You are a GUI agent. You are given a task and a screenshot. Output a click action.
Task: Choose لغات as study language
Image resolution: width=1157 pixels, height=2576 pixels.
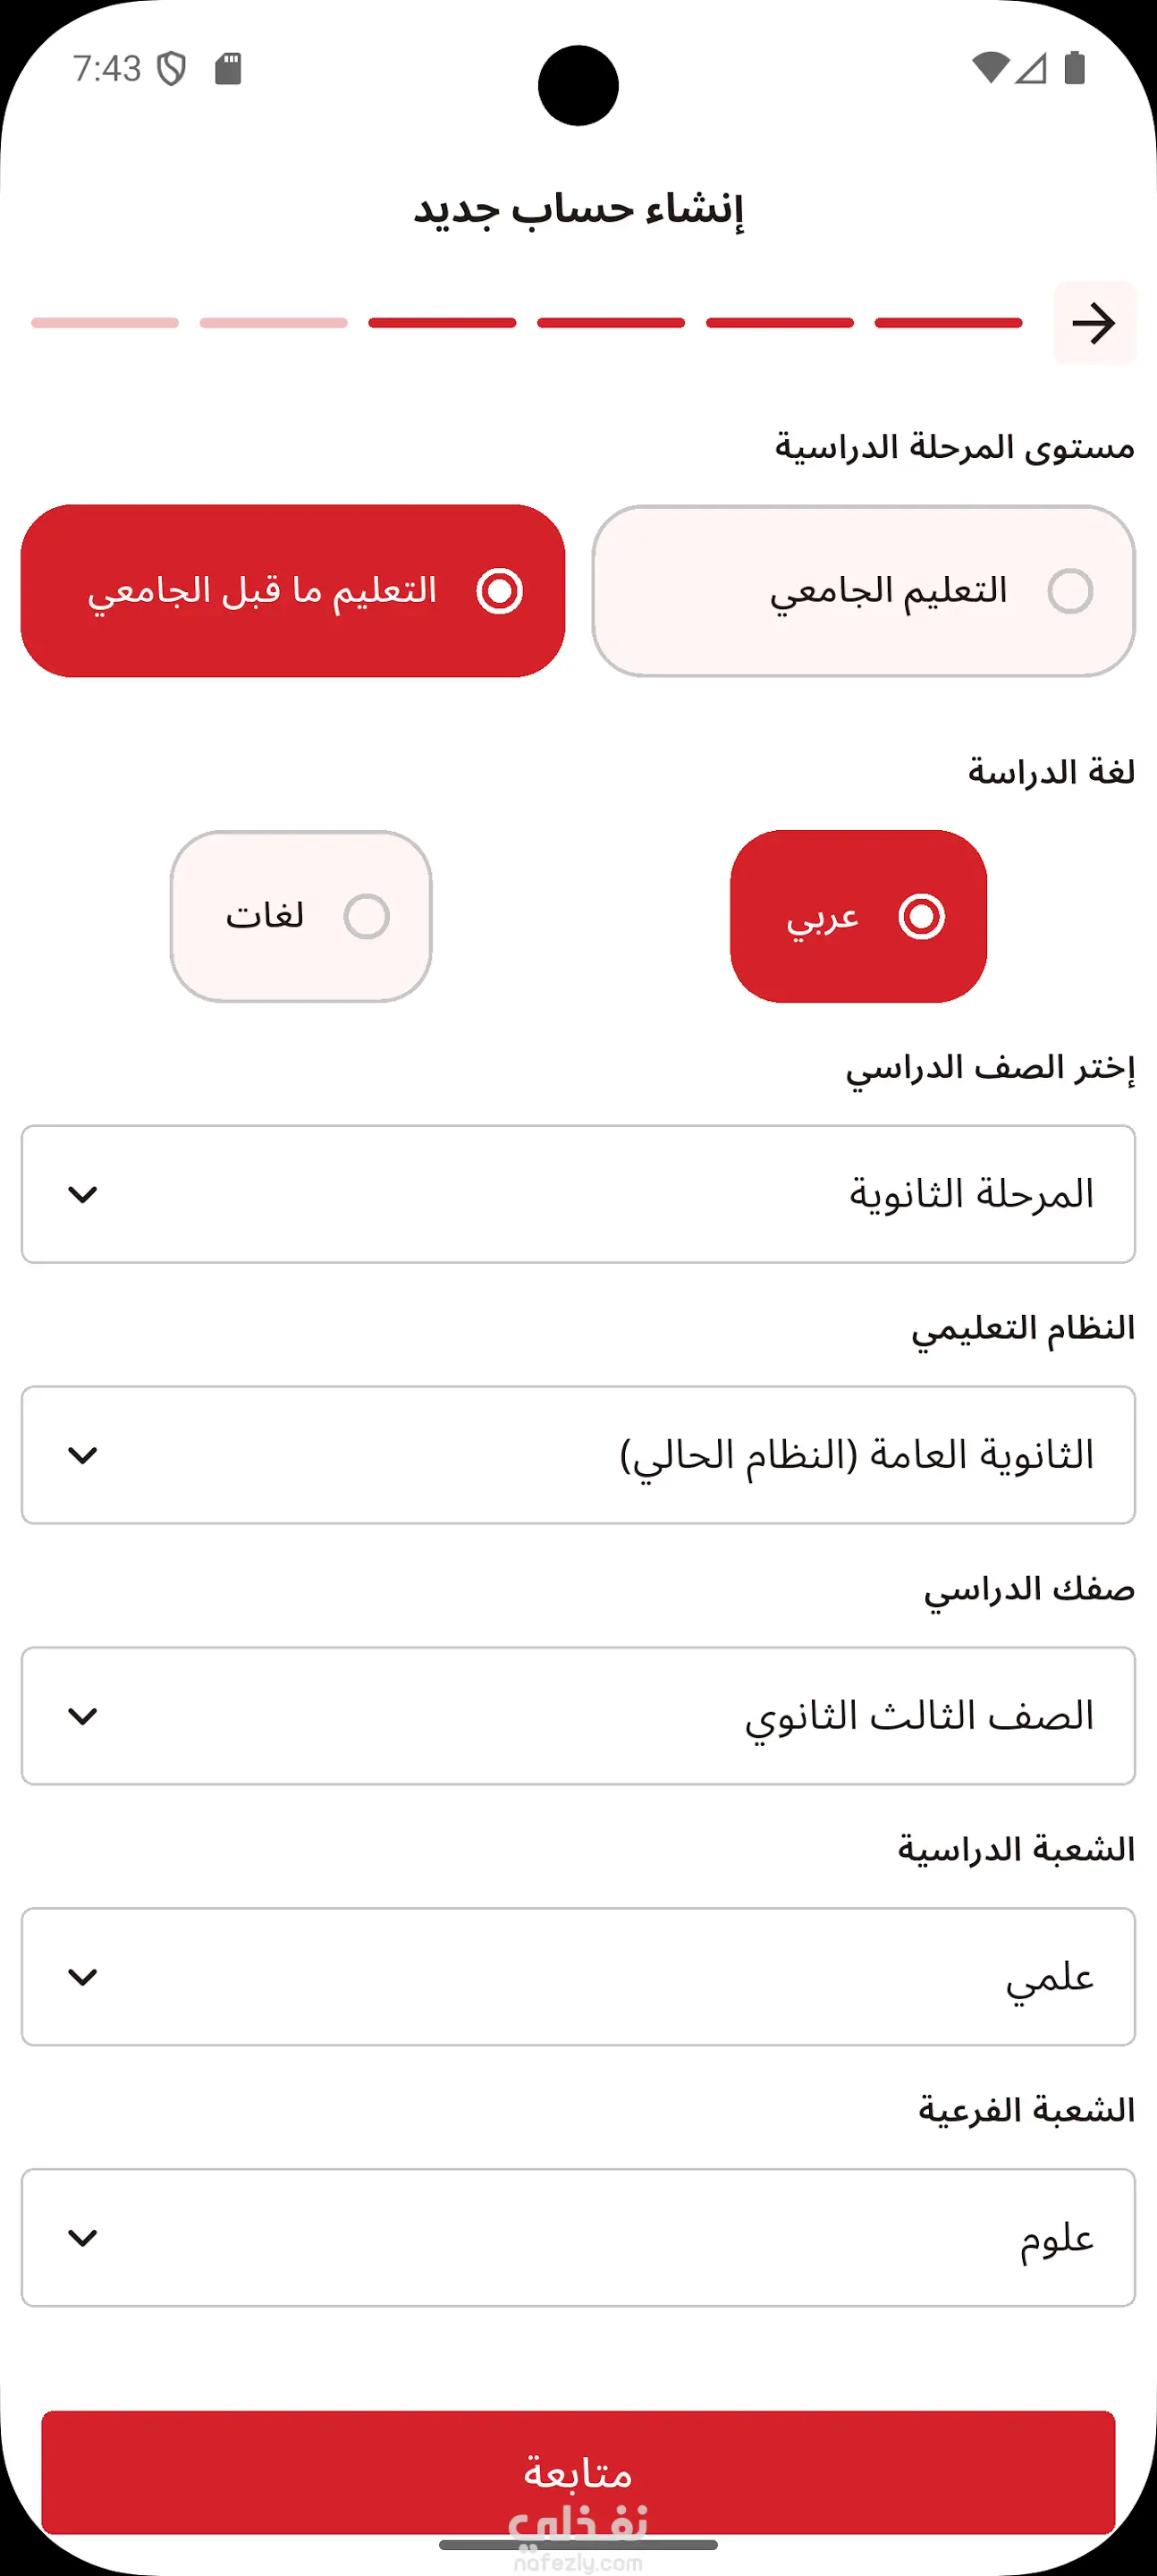(x=301, y=916)
